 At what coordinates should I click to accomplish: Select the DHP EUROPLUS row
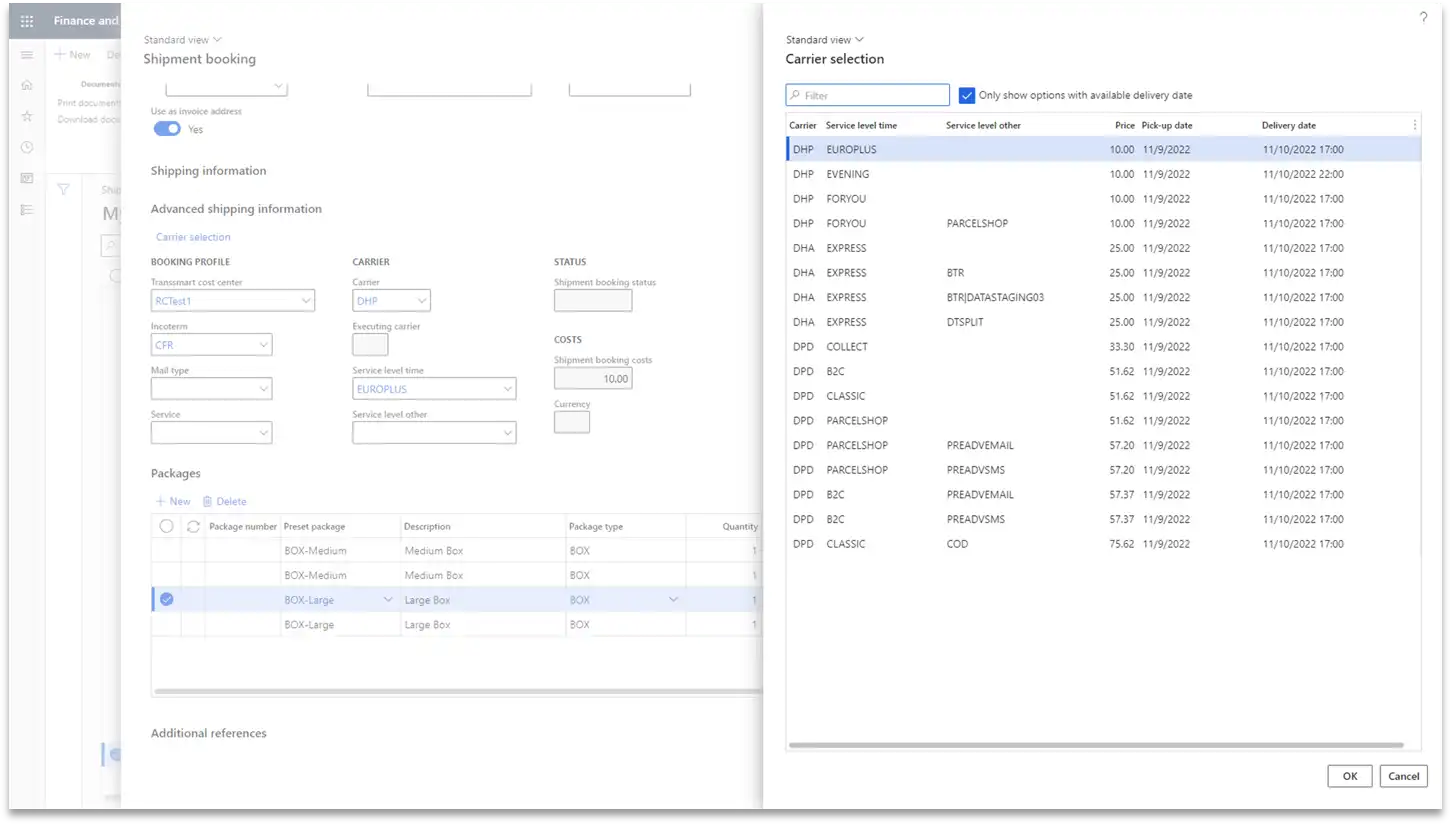(1103, 149)
